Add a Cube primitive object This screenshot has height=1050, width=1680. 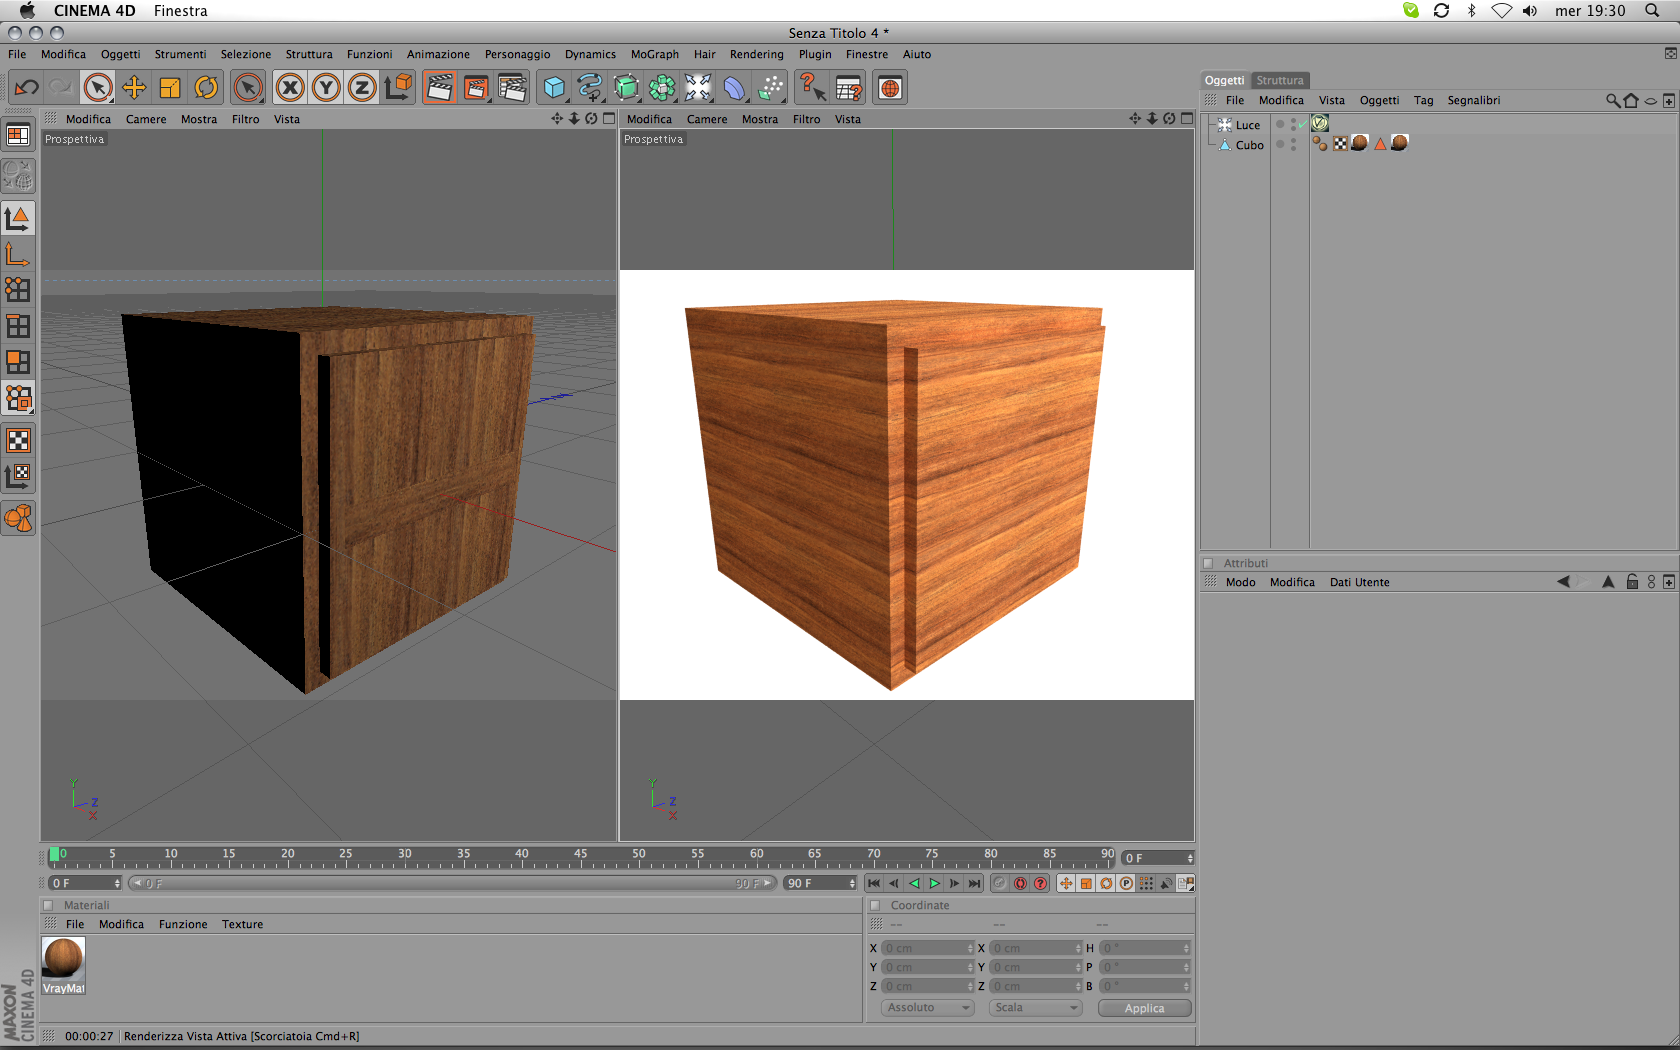(x=553, y=88)
